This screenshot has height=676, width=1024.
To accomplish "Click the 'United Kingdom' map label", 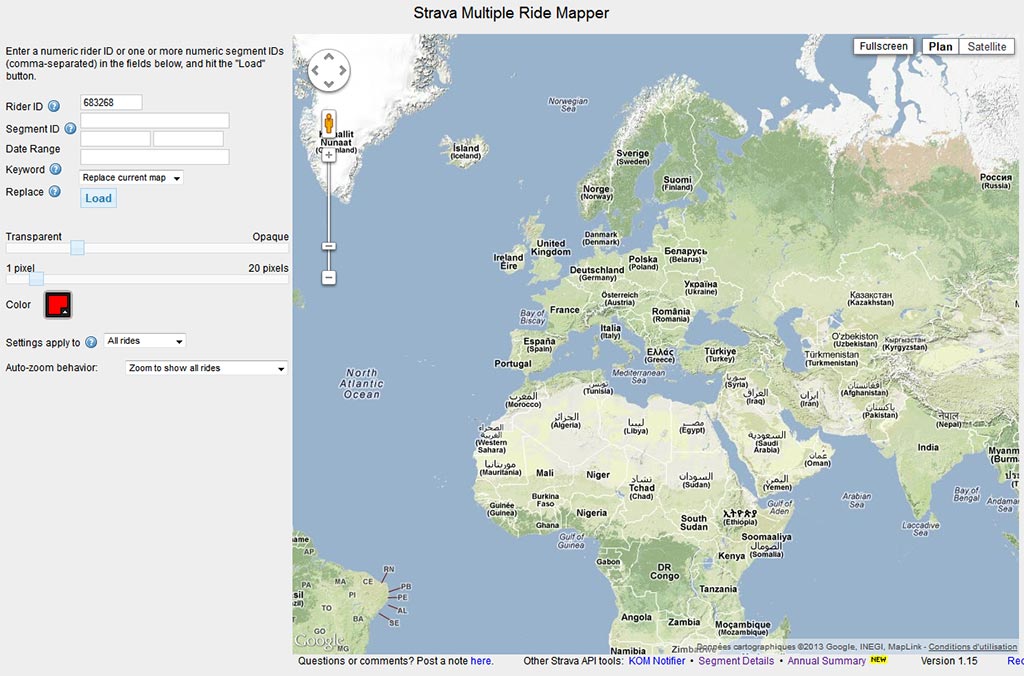I will click(x=551, y=248).
